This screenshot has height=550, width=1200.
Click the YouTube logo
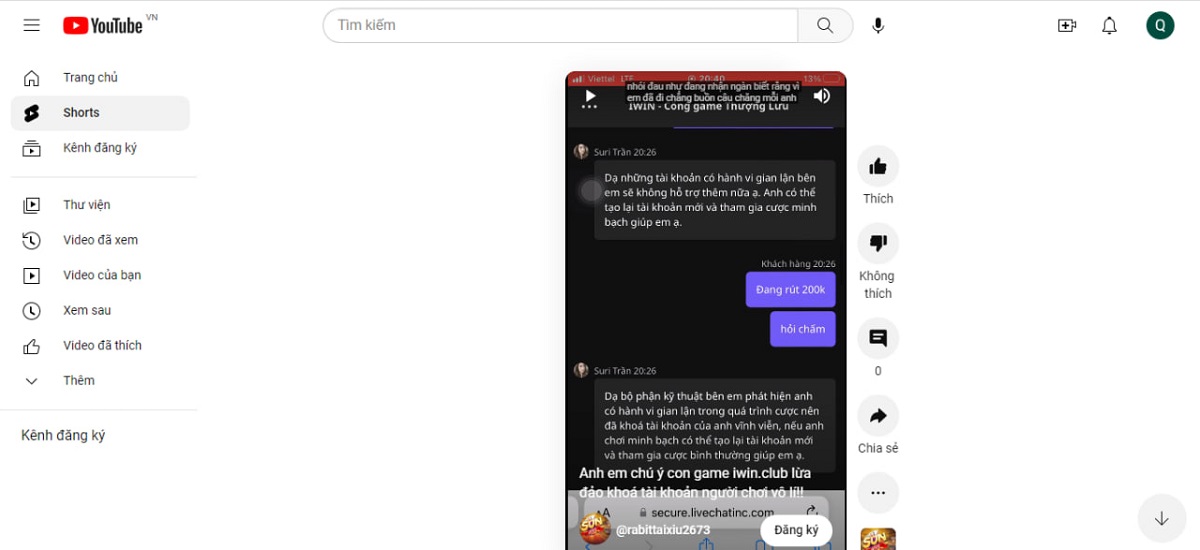[x=103, y=25]
